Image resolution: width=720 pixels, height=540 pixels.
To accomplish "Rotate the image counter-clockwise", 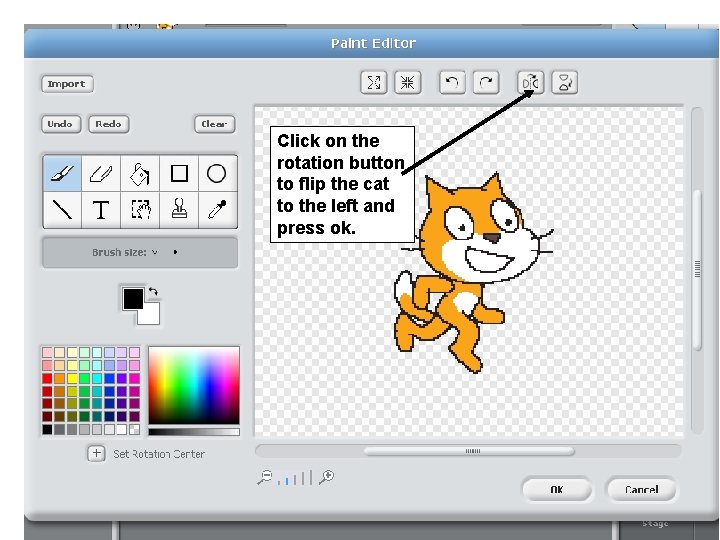I will click(452, 83).
